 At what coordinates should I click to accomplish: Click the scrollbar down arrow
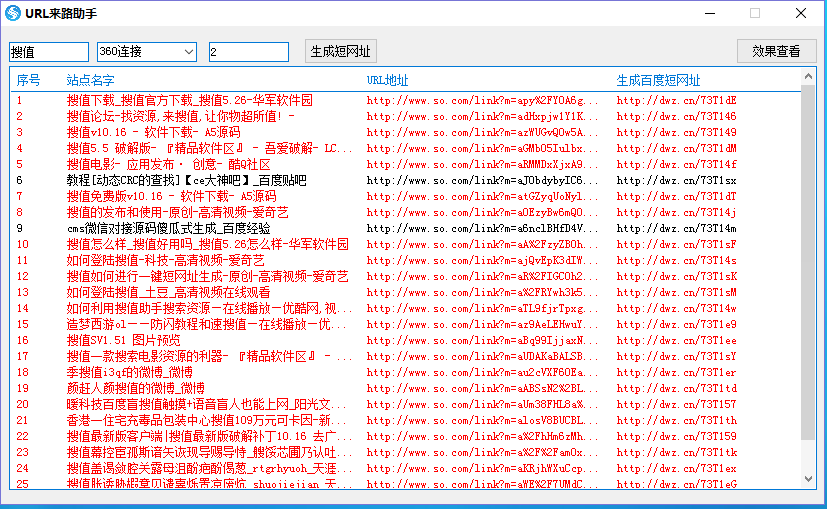point(808,479)
